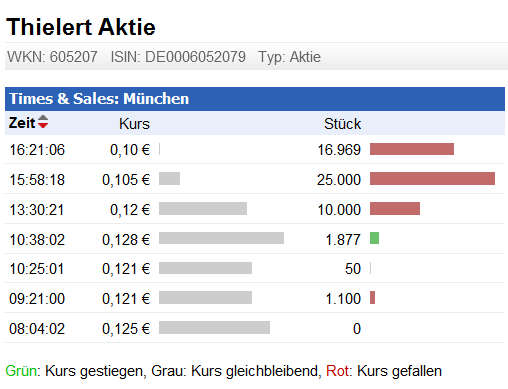
Task: Click the Stück column header
Action: point(342,124)
